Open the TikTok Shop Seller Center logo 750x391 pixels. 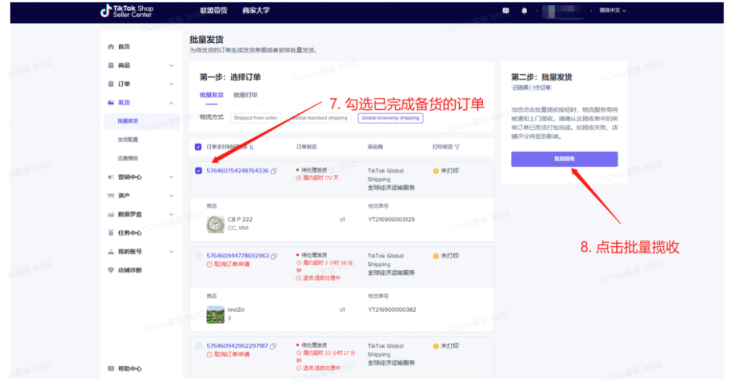pyautogui.click(x=127, y=11)
